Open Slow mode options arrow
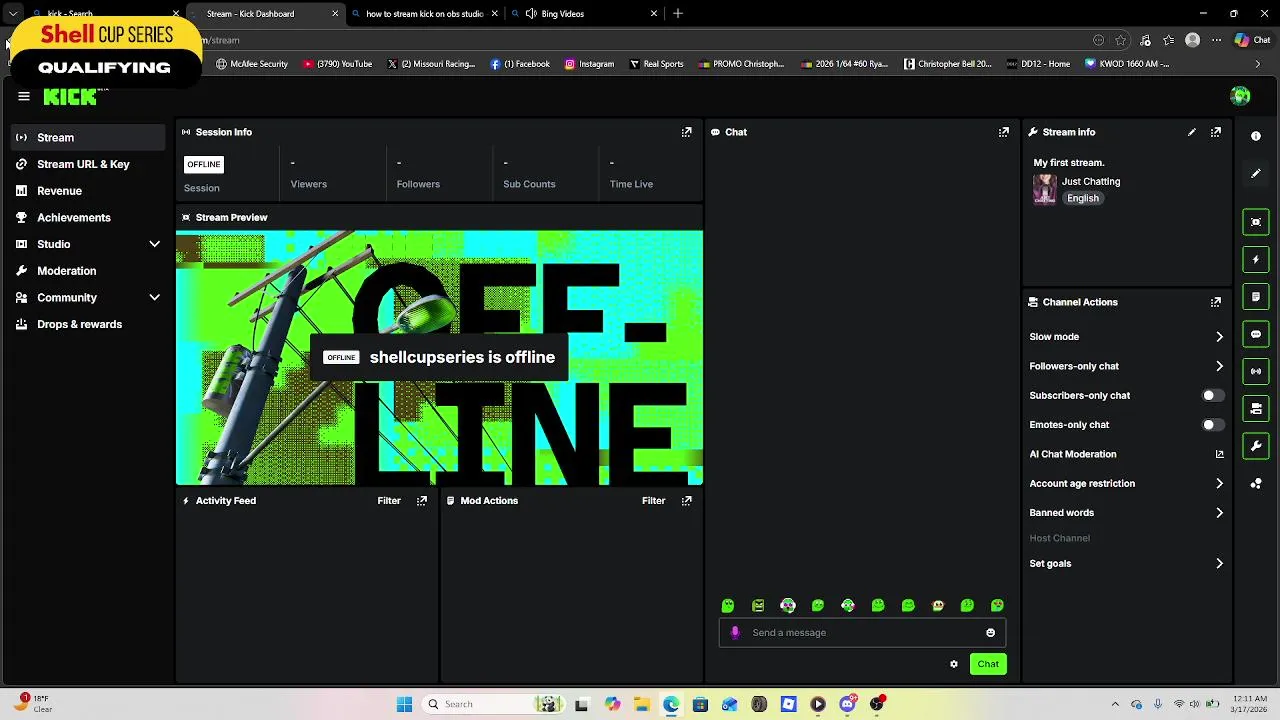 coord(1219,337)
